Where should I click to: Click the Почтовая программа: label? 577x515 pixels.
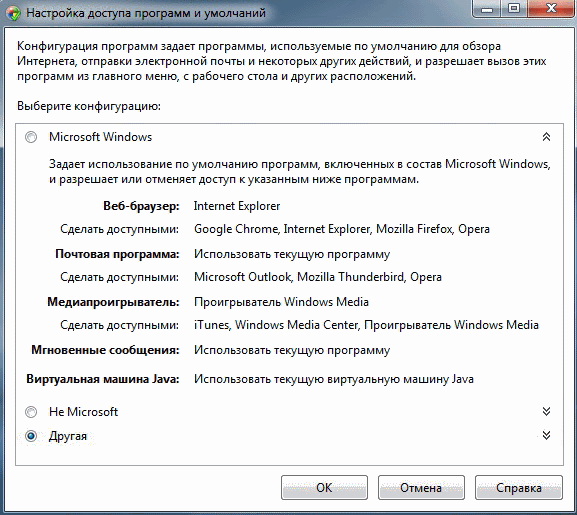117,254
